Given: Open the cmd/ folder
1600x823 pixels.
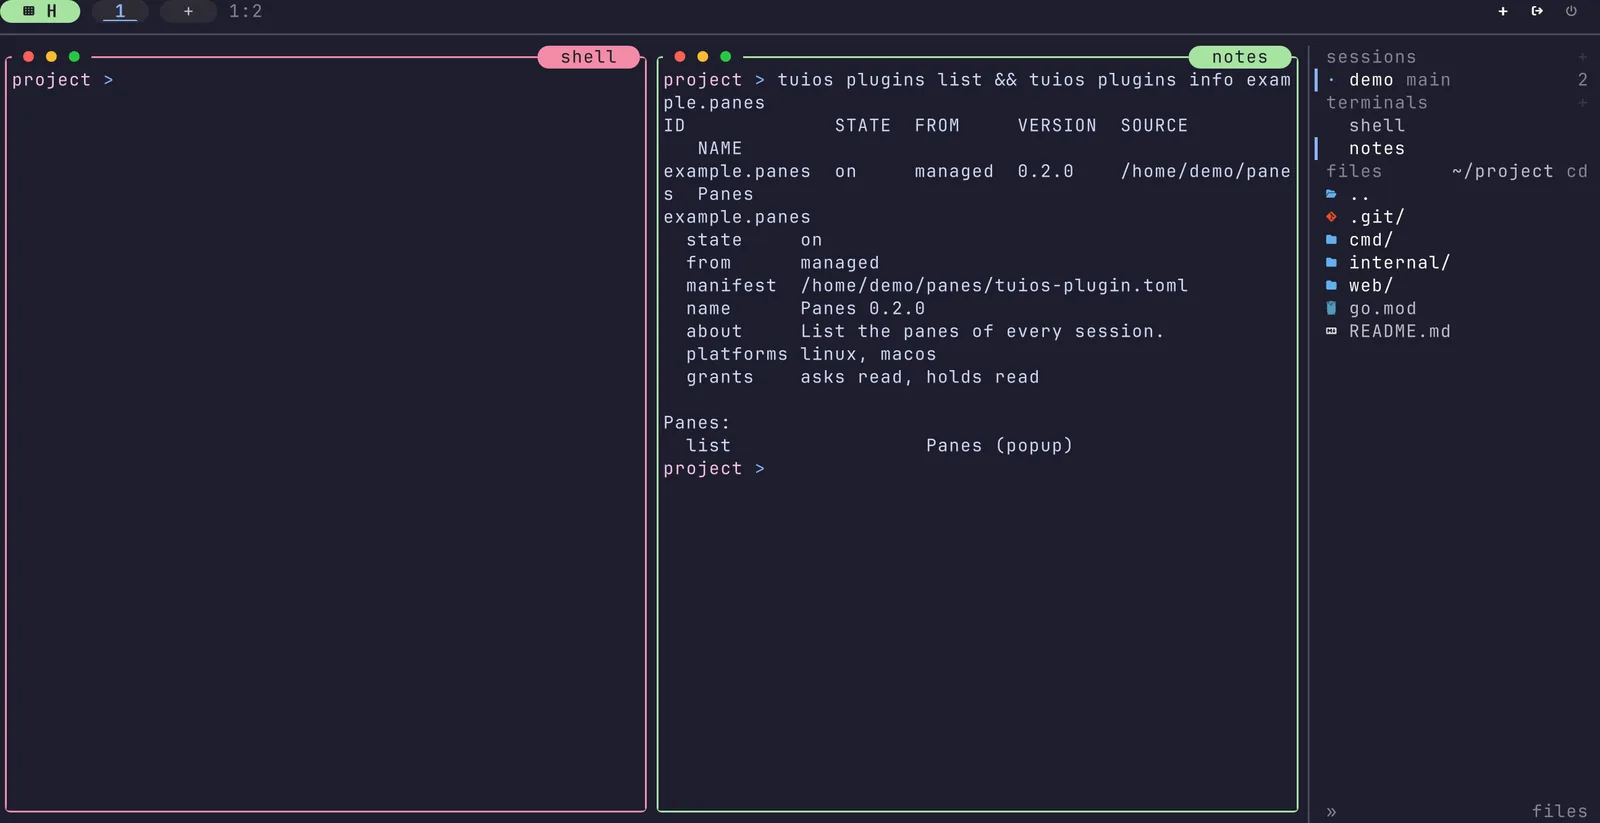Looking at the screenshot, I should tap(1371, 240).
